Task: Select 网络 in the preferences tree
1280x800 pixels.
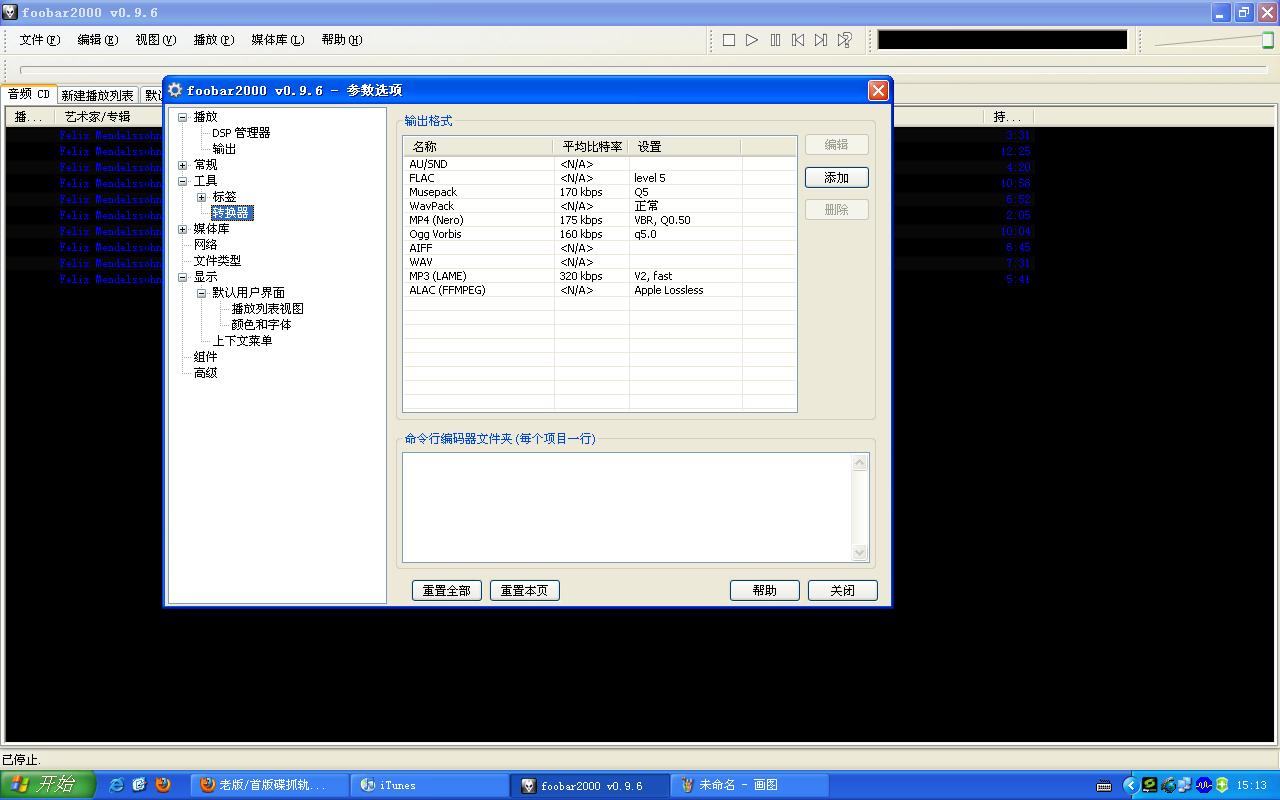Action: tap(205, 245)
